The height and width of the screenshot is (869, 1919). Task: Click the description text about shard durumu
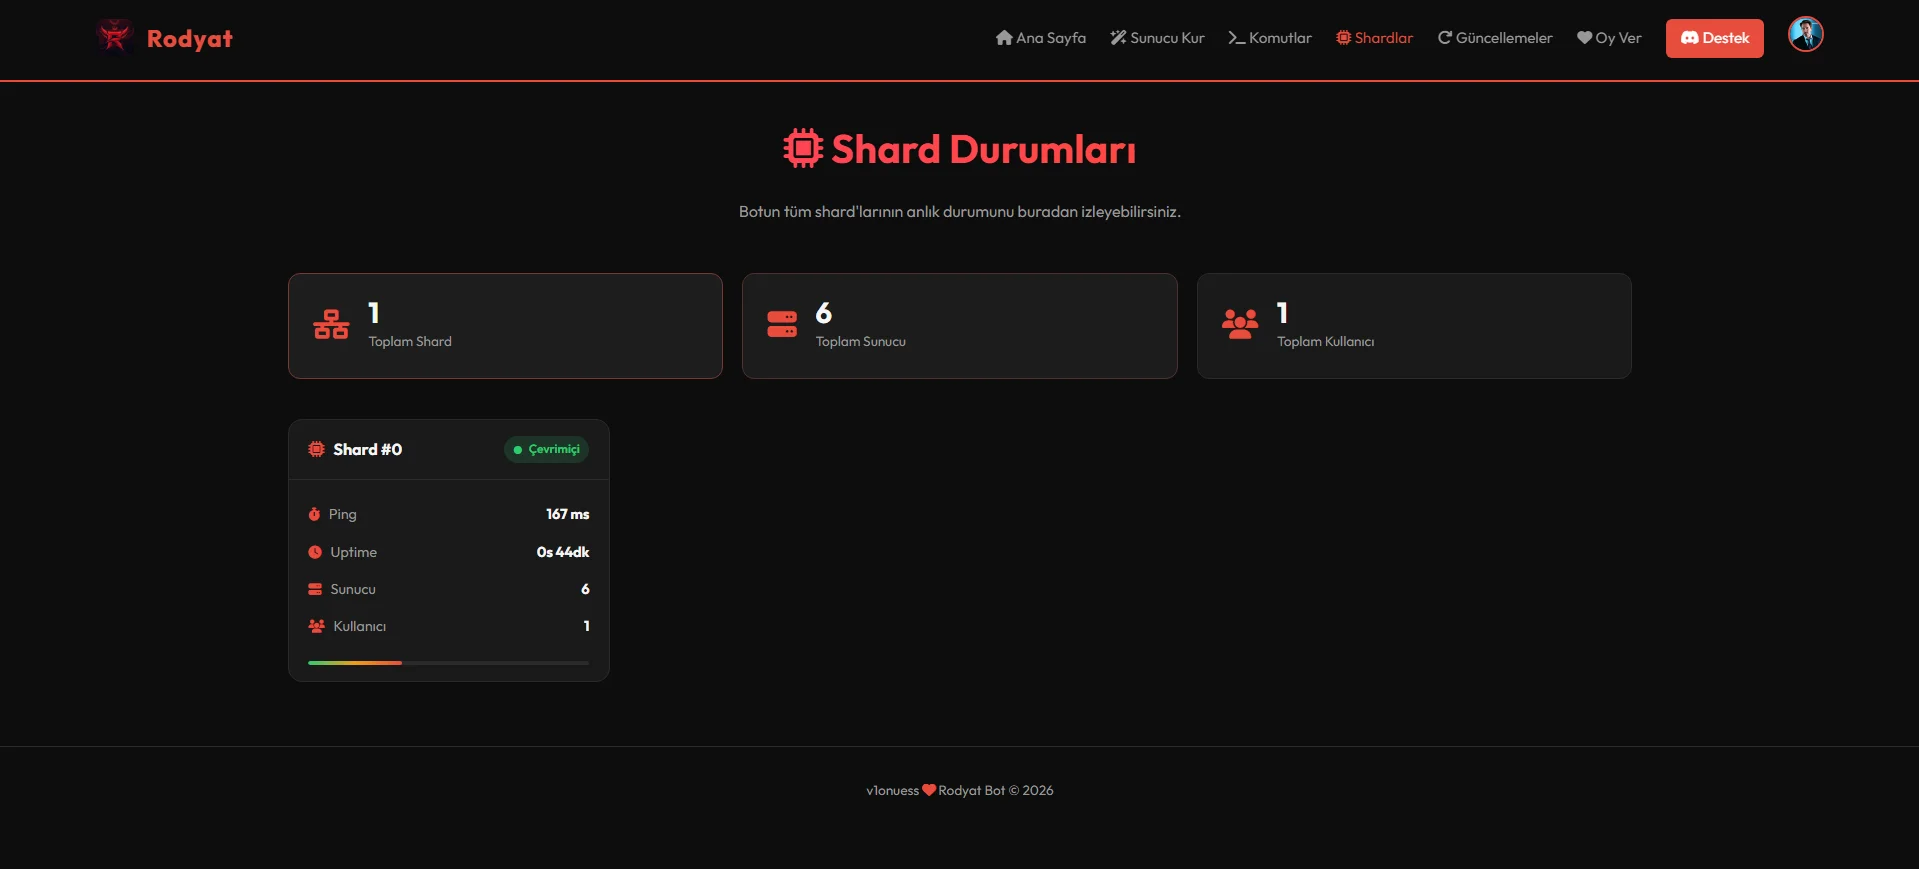coord(960,212)
